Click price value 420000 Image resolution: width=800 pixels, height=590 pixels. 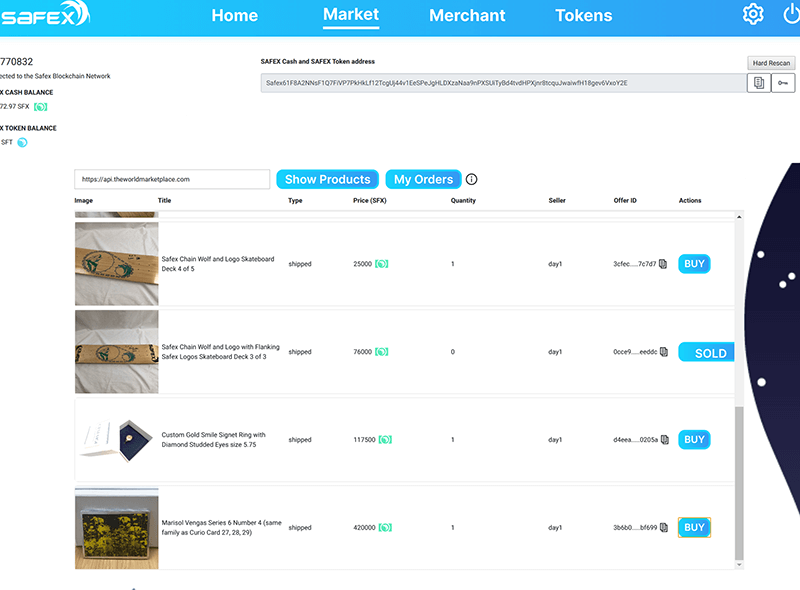tap(364, 527)
